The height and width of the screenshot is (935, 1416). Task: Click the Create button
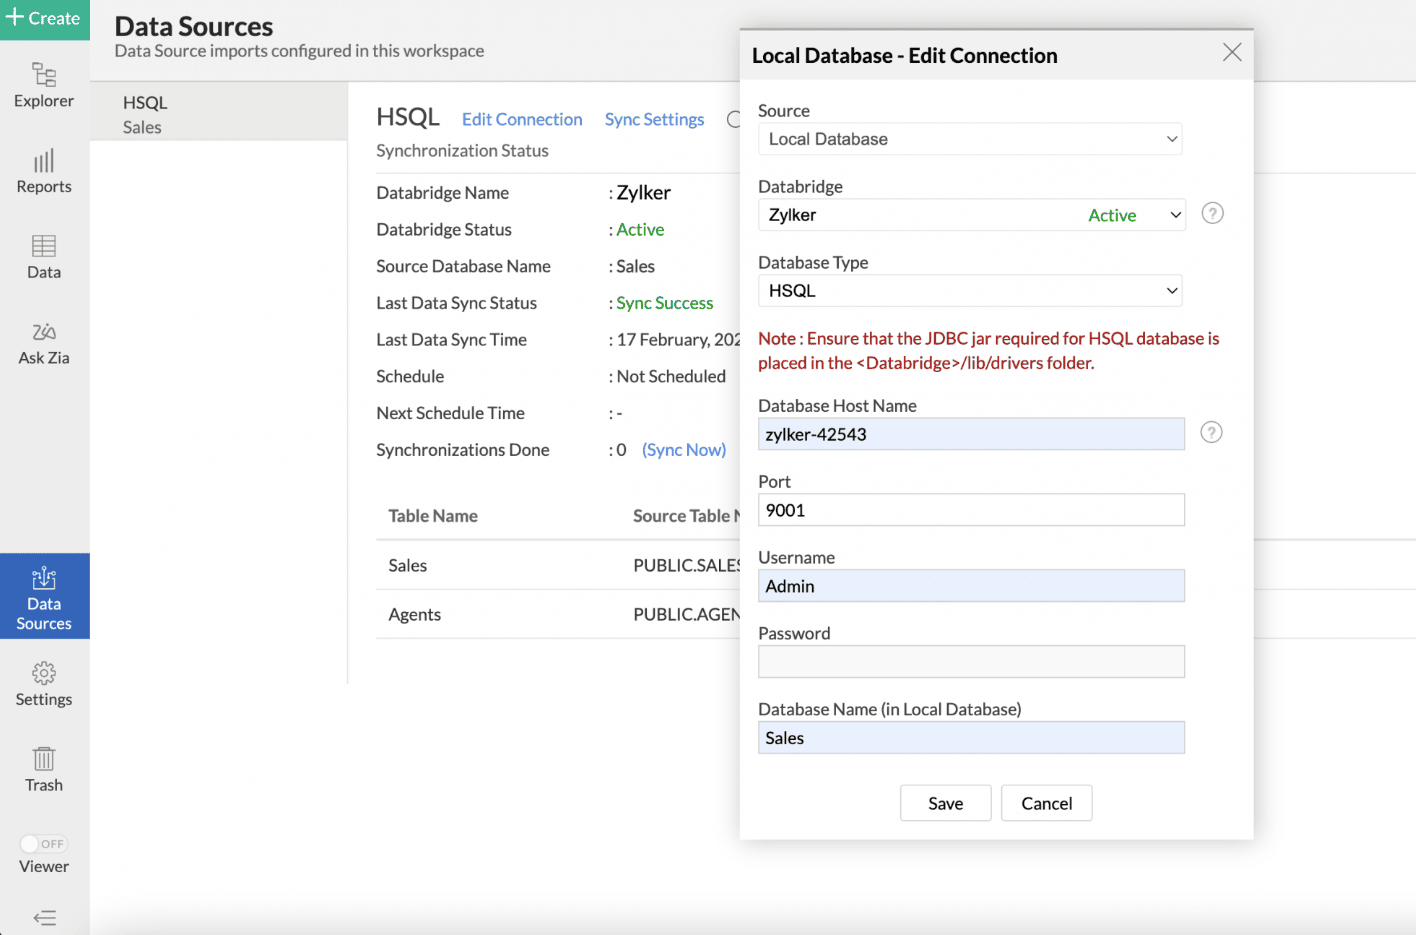pos(44,18)
